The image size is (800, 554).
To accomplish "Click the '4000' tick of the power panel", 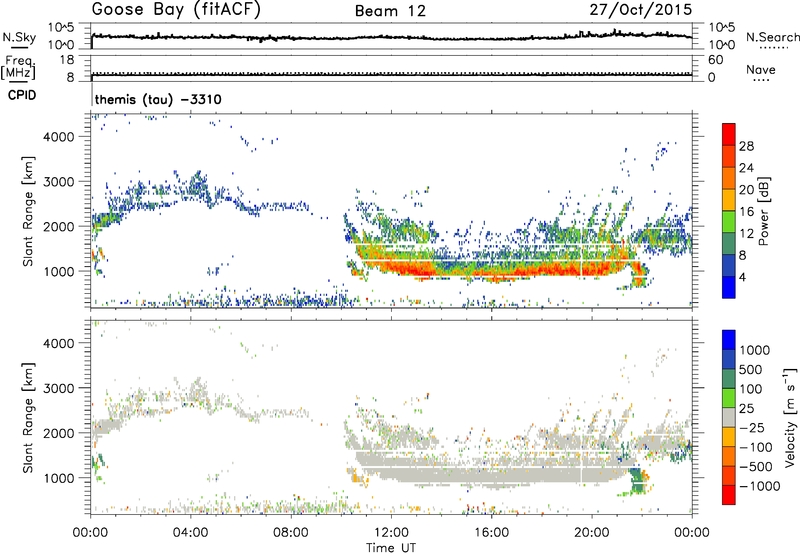I will pos(58,137).
